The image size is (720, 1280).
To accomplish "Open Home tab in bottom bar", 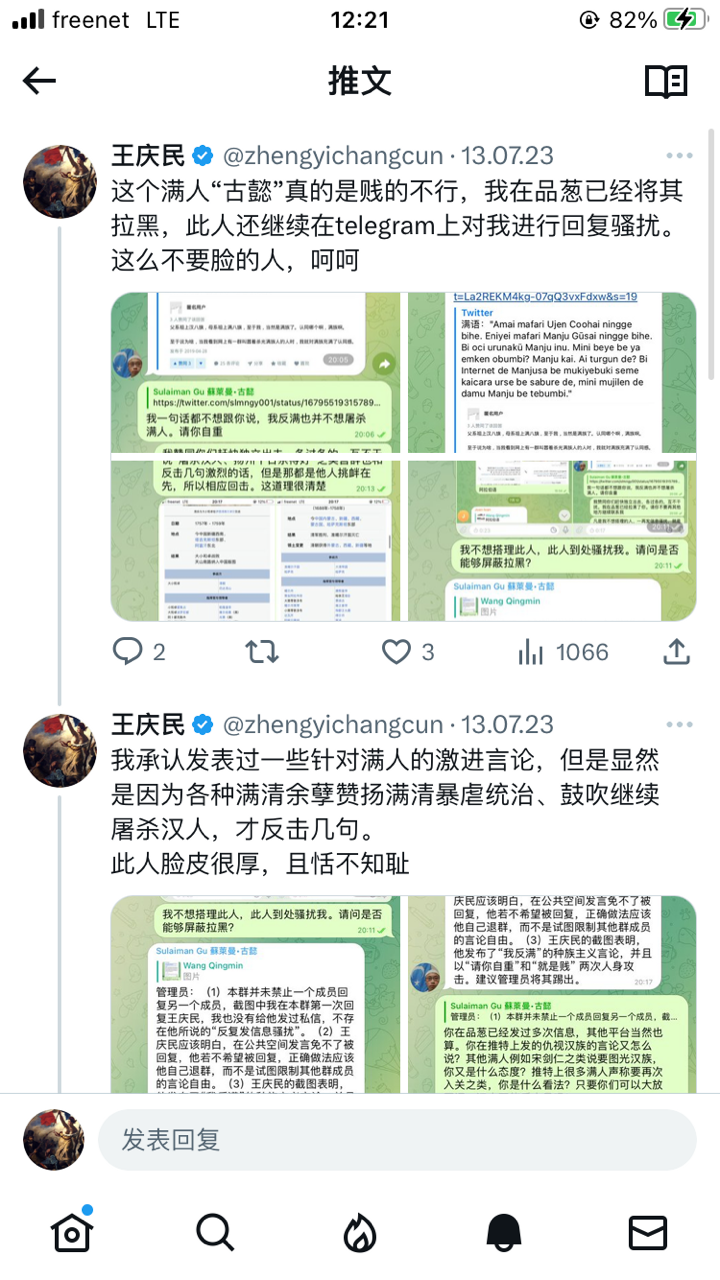I will [x=72, y=1232].
